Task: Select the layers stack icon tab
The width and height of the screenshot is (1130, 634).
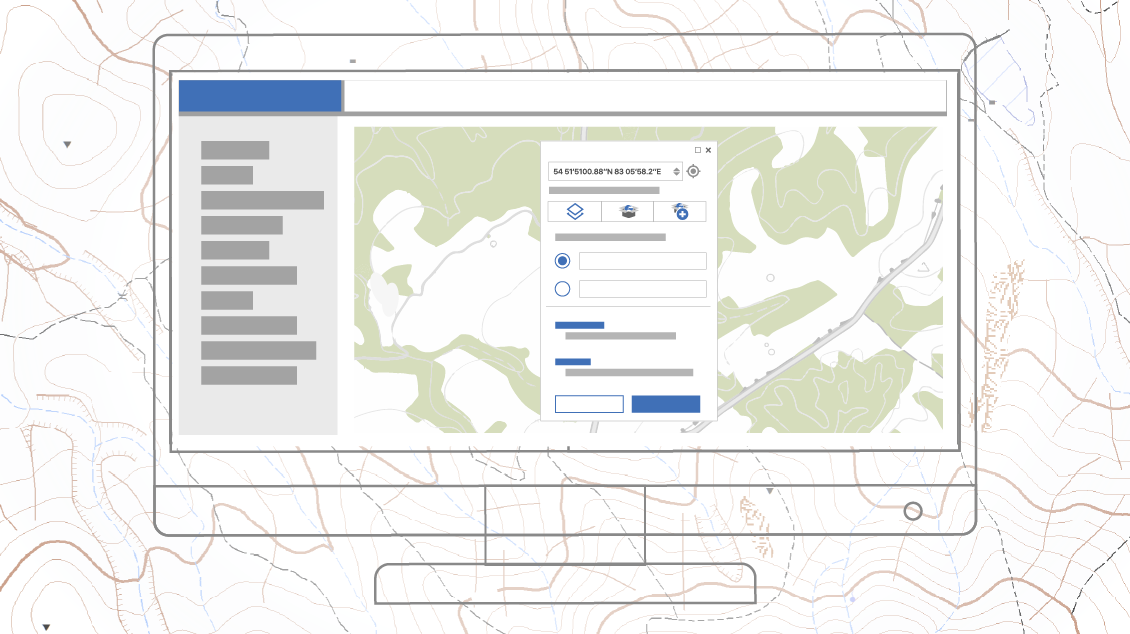Action: [575, 212]
